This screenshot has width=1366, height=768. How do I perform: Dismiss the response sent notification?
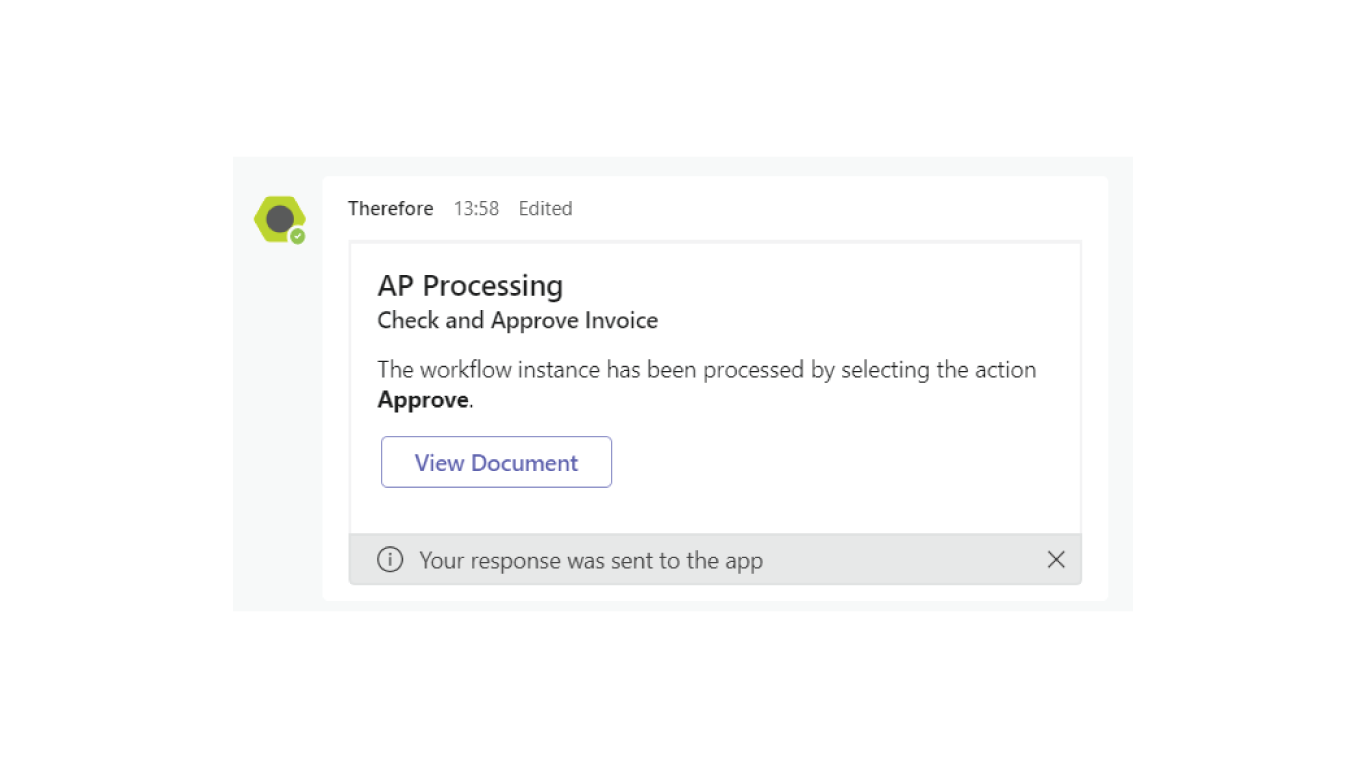(1056, 560)
